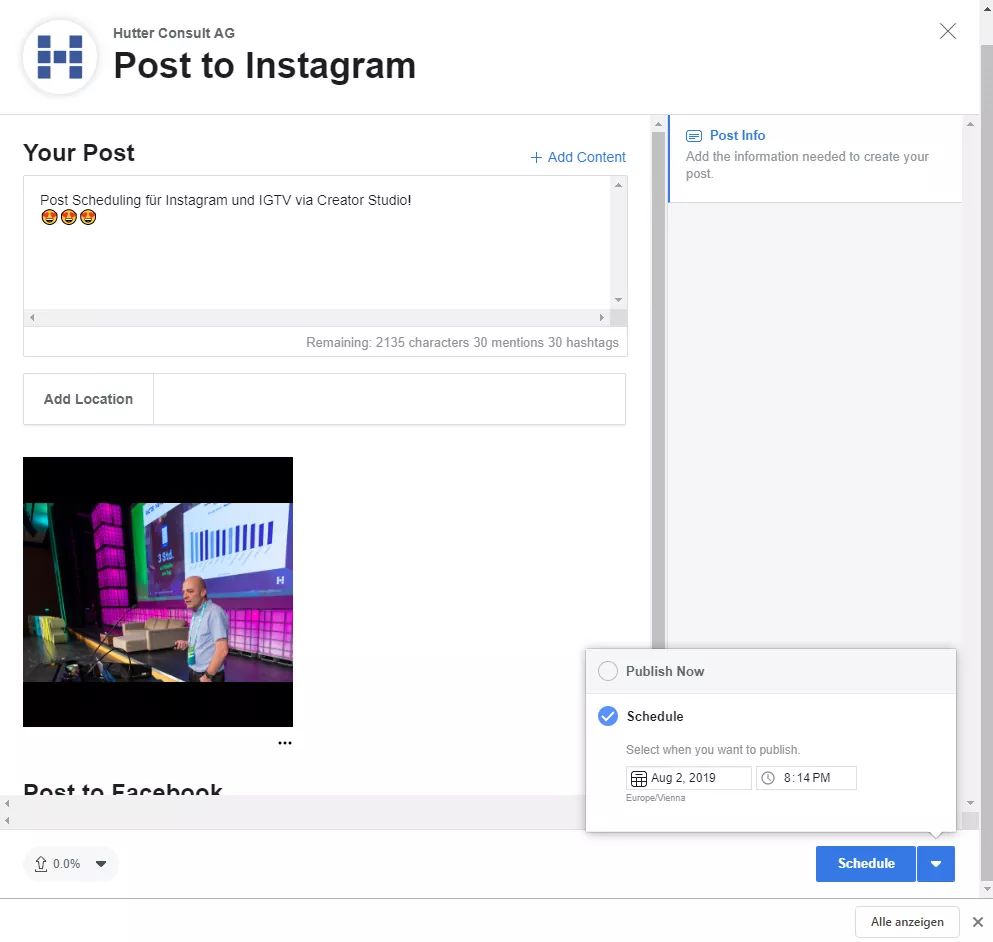Click the Post to Facebook section heading

[123, 791]
